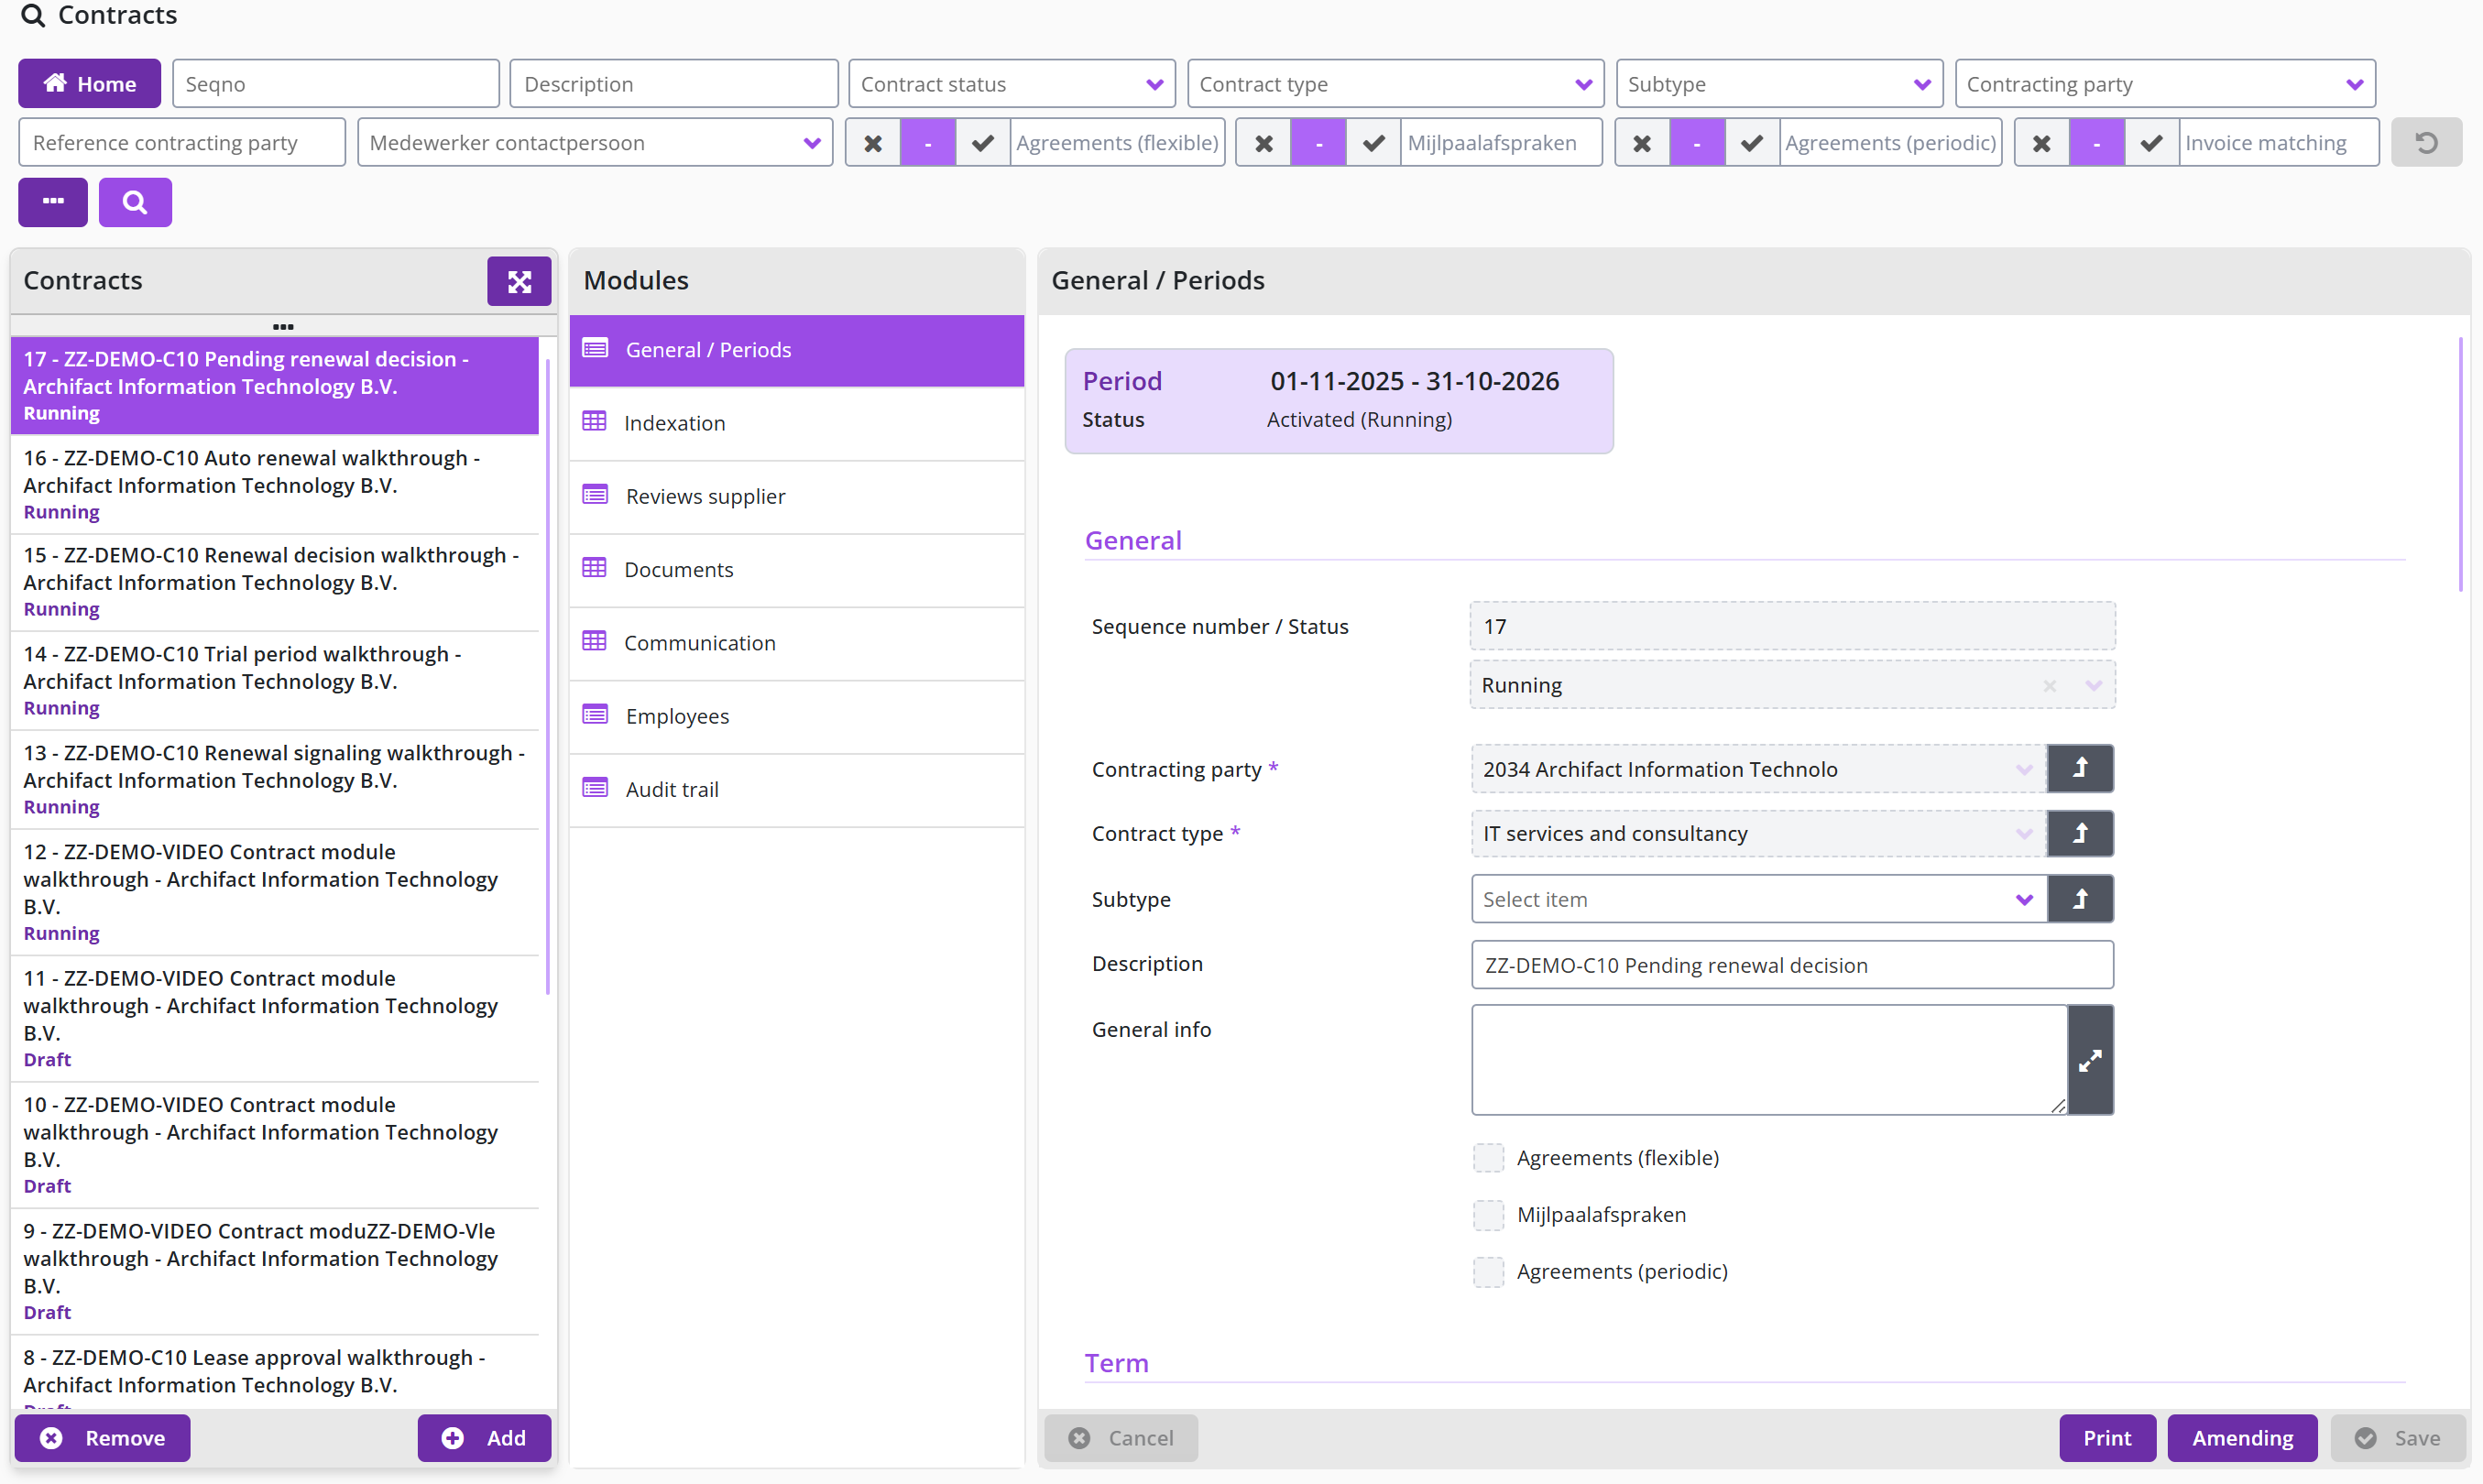Click the Remove contract button
2483x1484 pixels.
click(x=103, y=1438)
